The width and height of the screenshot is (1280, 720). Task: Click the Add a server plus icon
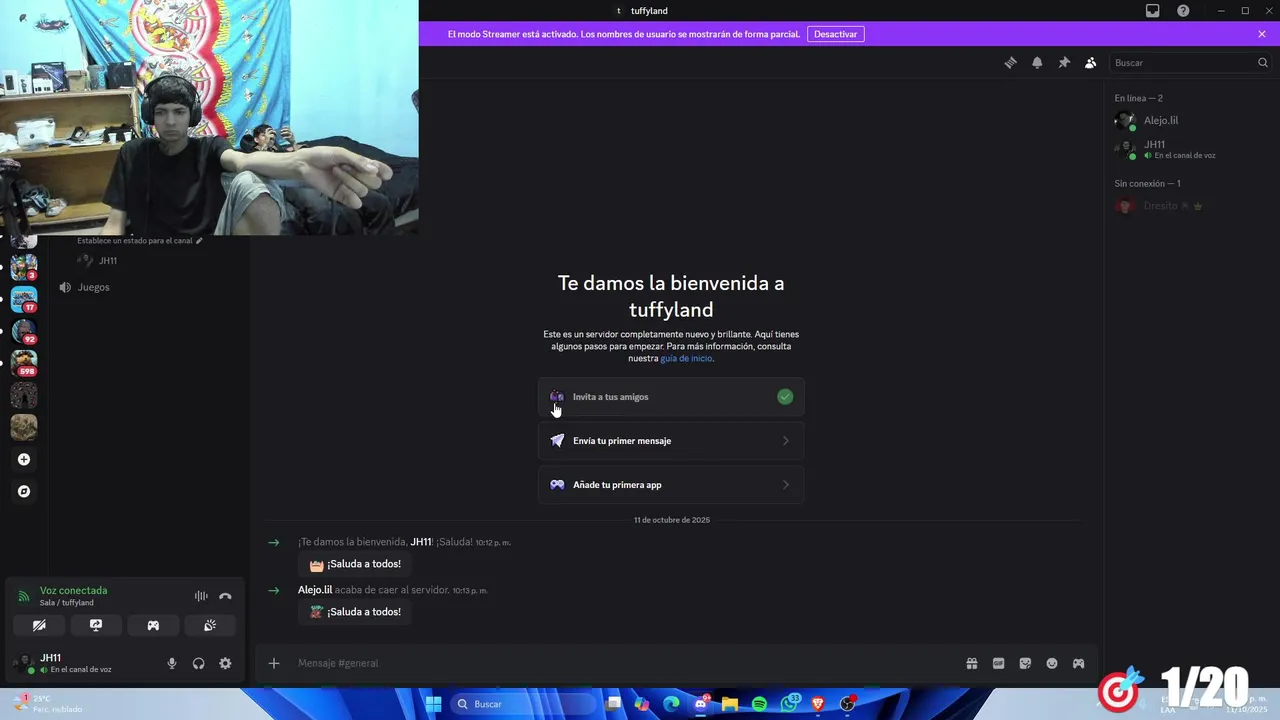point(24,459)
